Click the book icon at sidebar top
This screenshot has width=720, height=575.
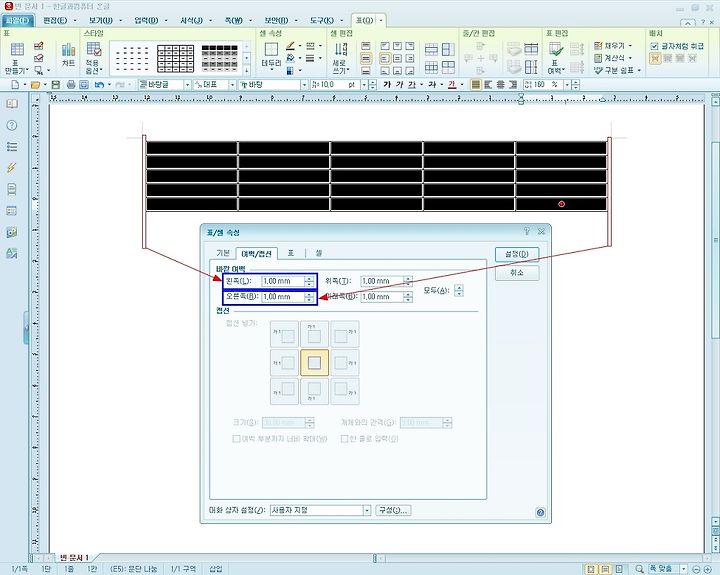point(12,104)
